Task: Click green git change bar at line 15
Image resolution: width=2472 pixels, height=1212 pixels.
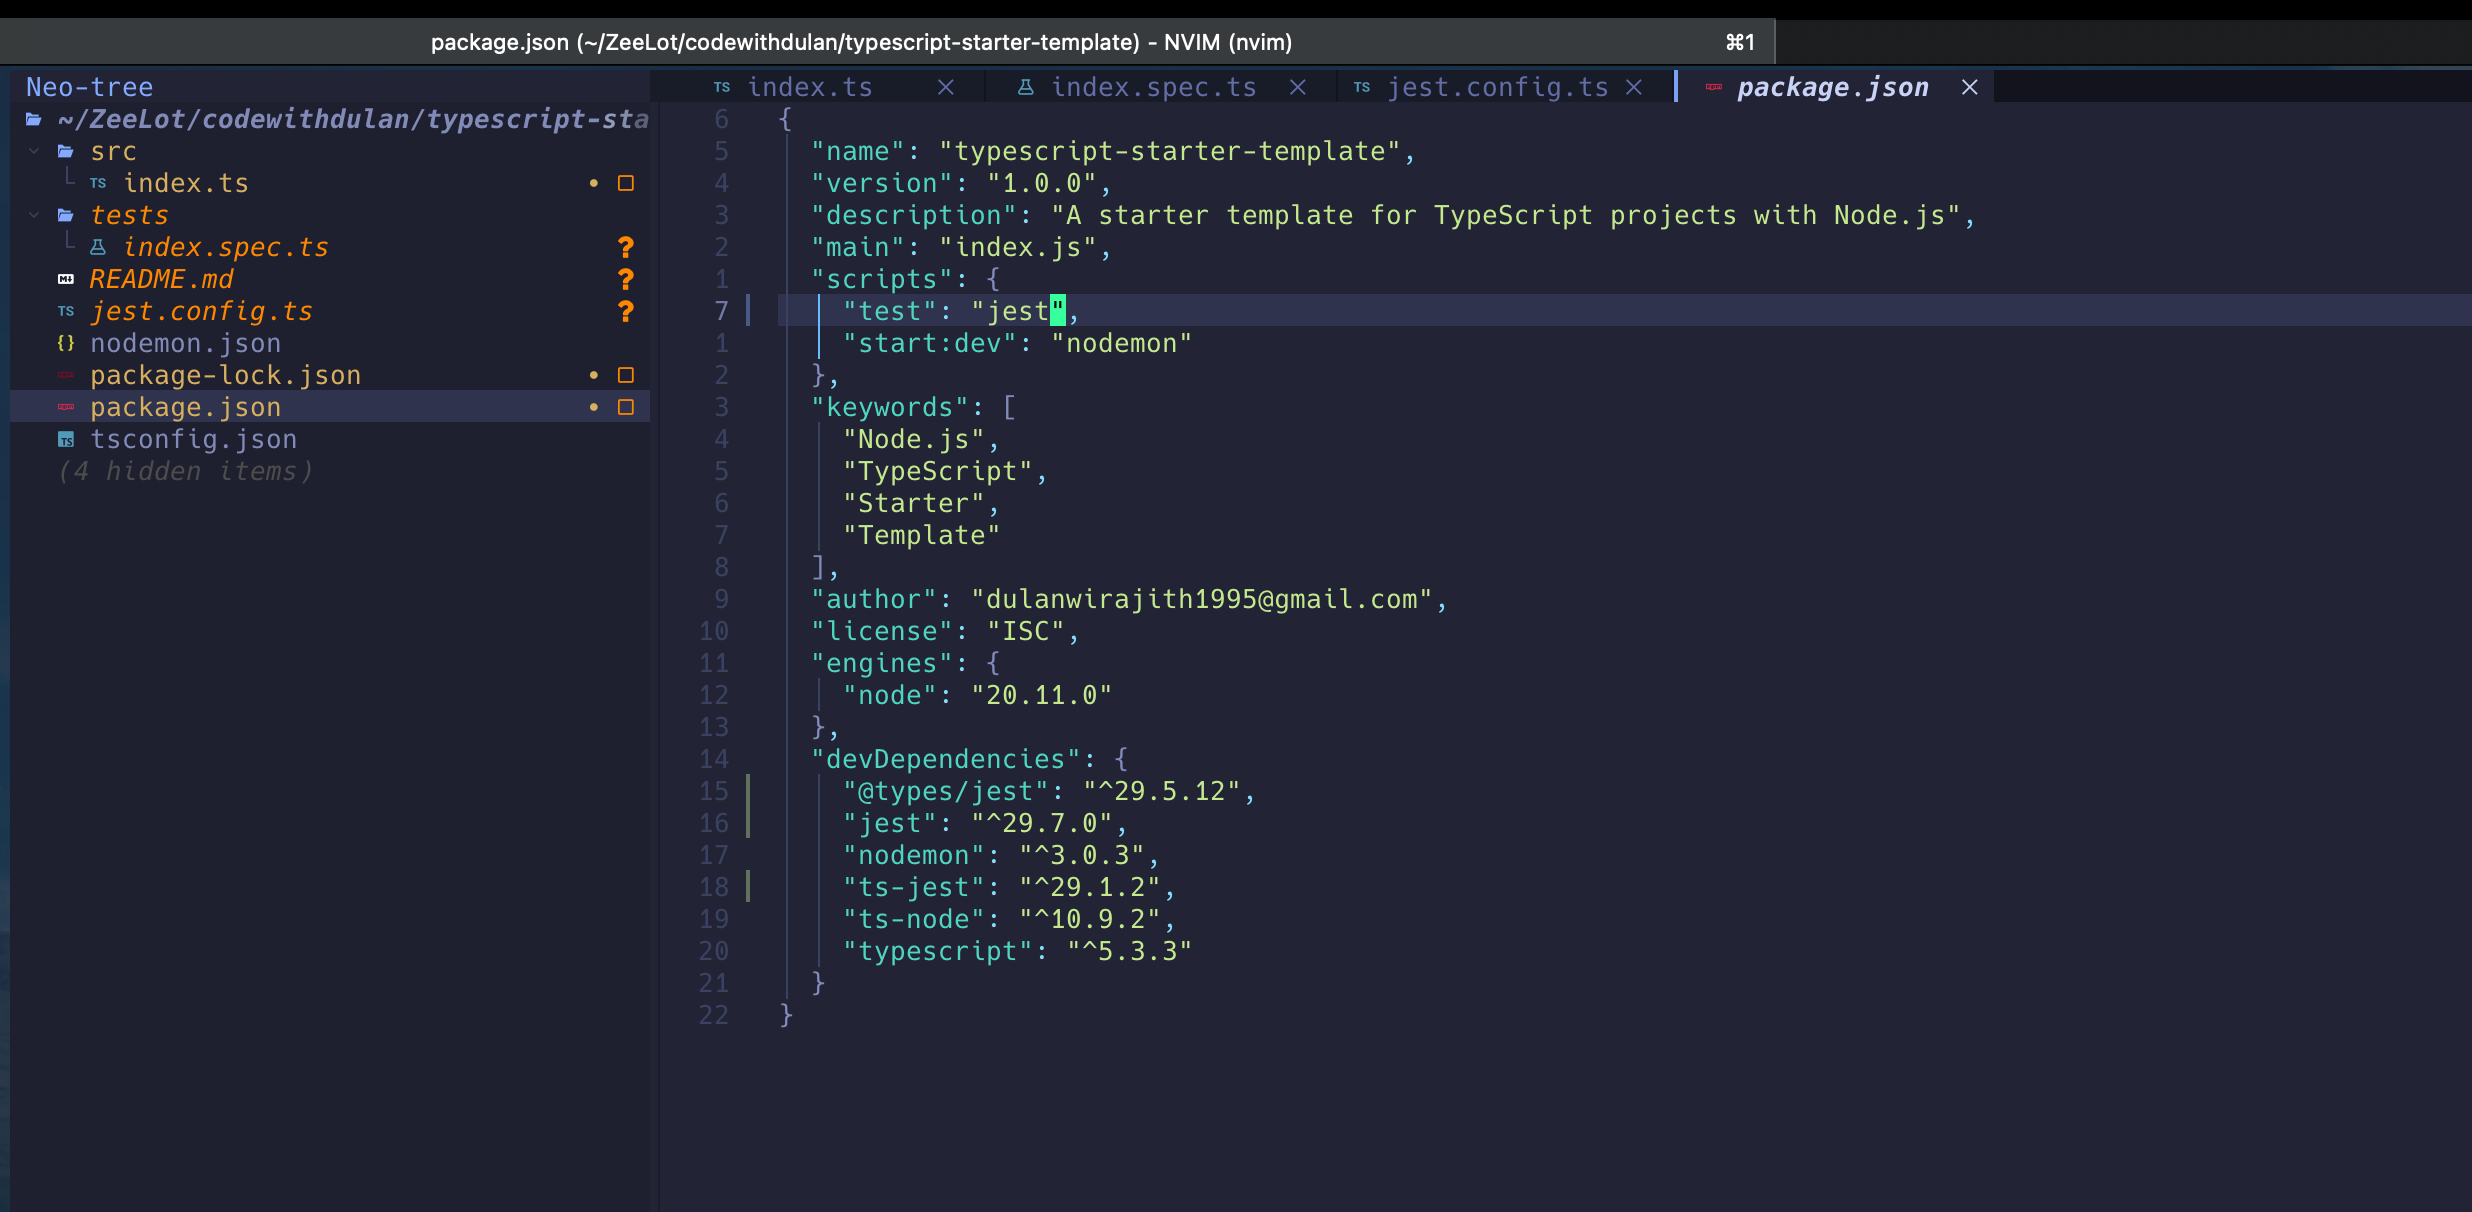Action: point(748,791)
